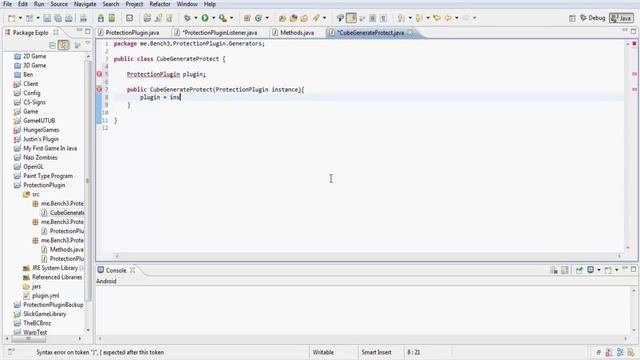Click the Save All icon
Viewport: 640px width, 360px height.
point(58,18)
